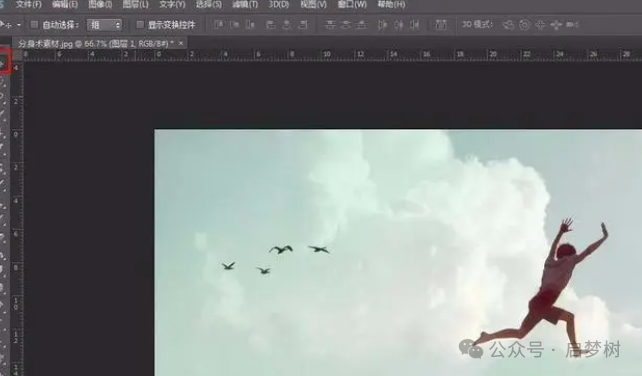The width and height of the screenshot is (642, 376).
Task: Select the 3D slide mode icon
Action: (x=556, y=25)
